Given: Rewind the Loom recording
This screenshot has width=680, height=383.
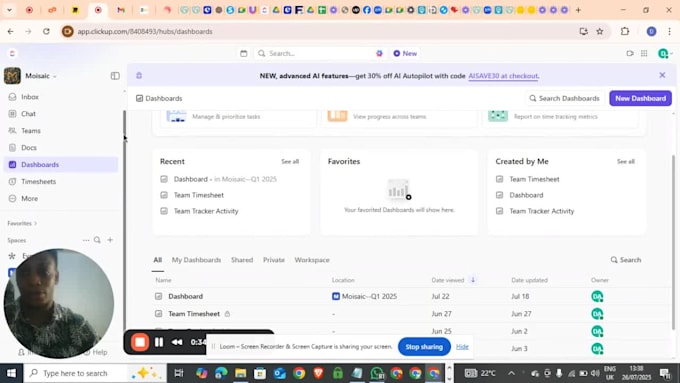Looking at the screenshot, I should (177, 342).
